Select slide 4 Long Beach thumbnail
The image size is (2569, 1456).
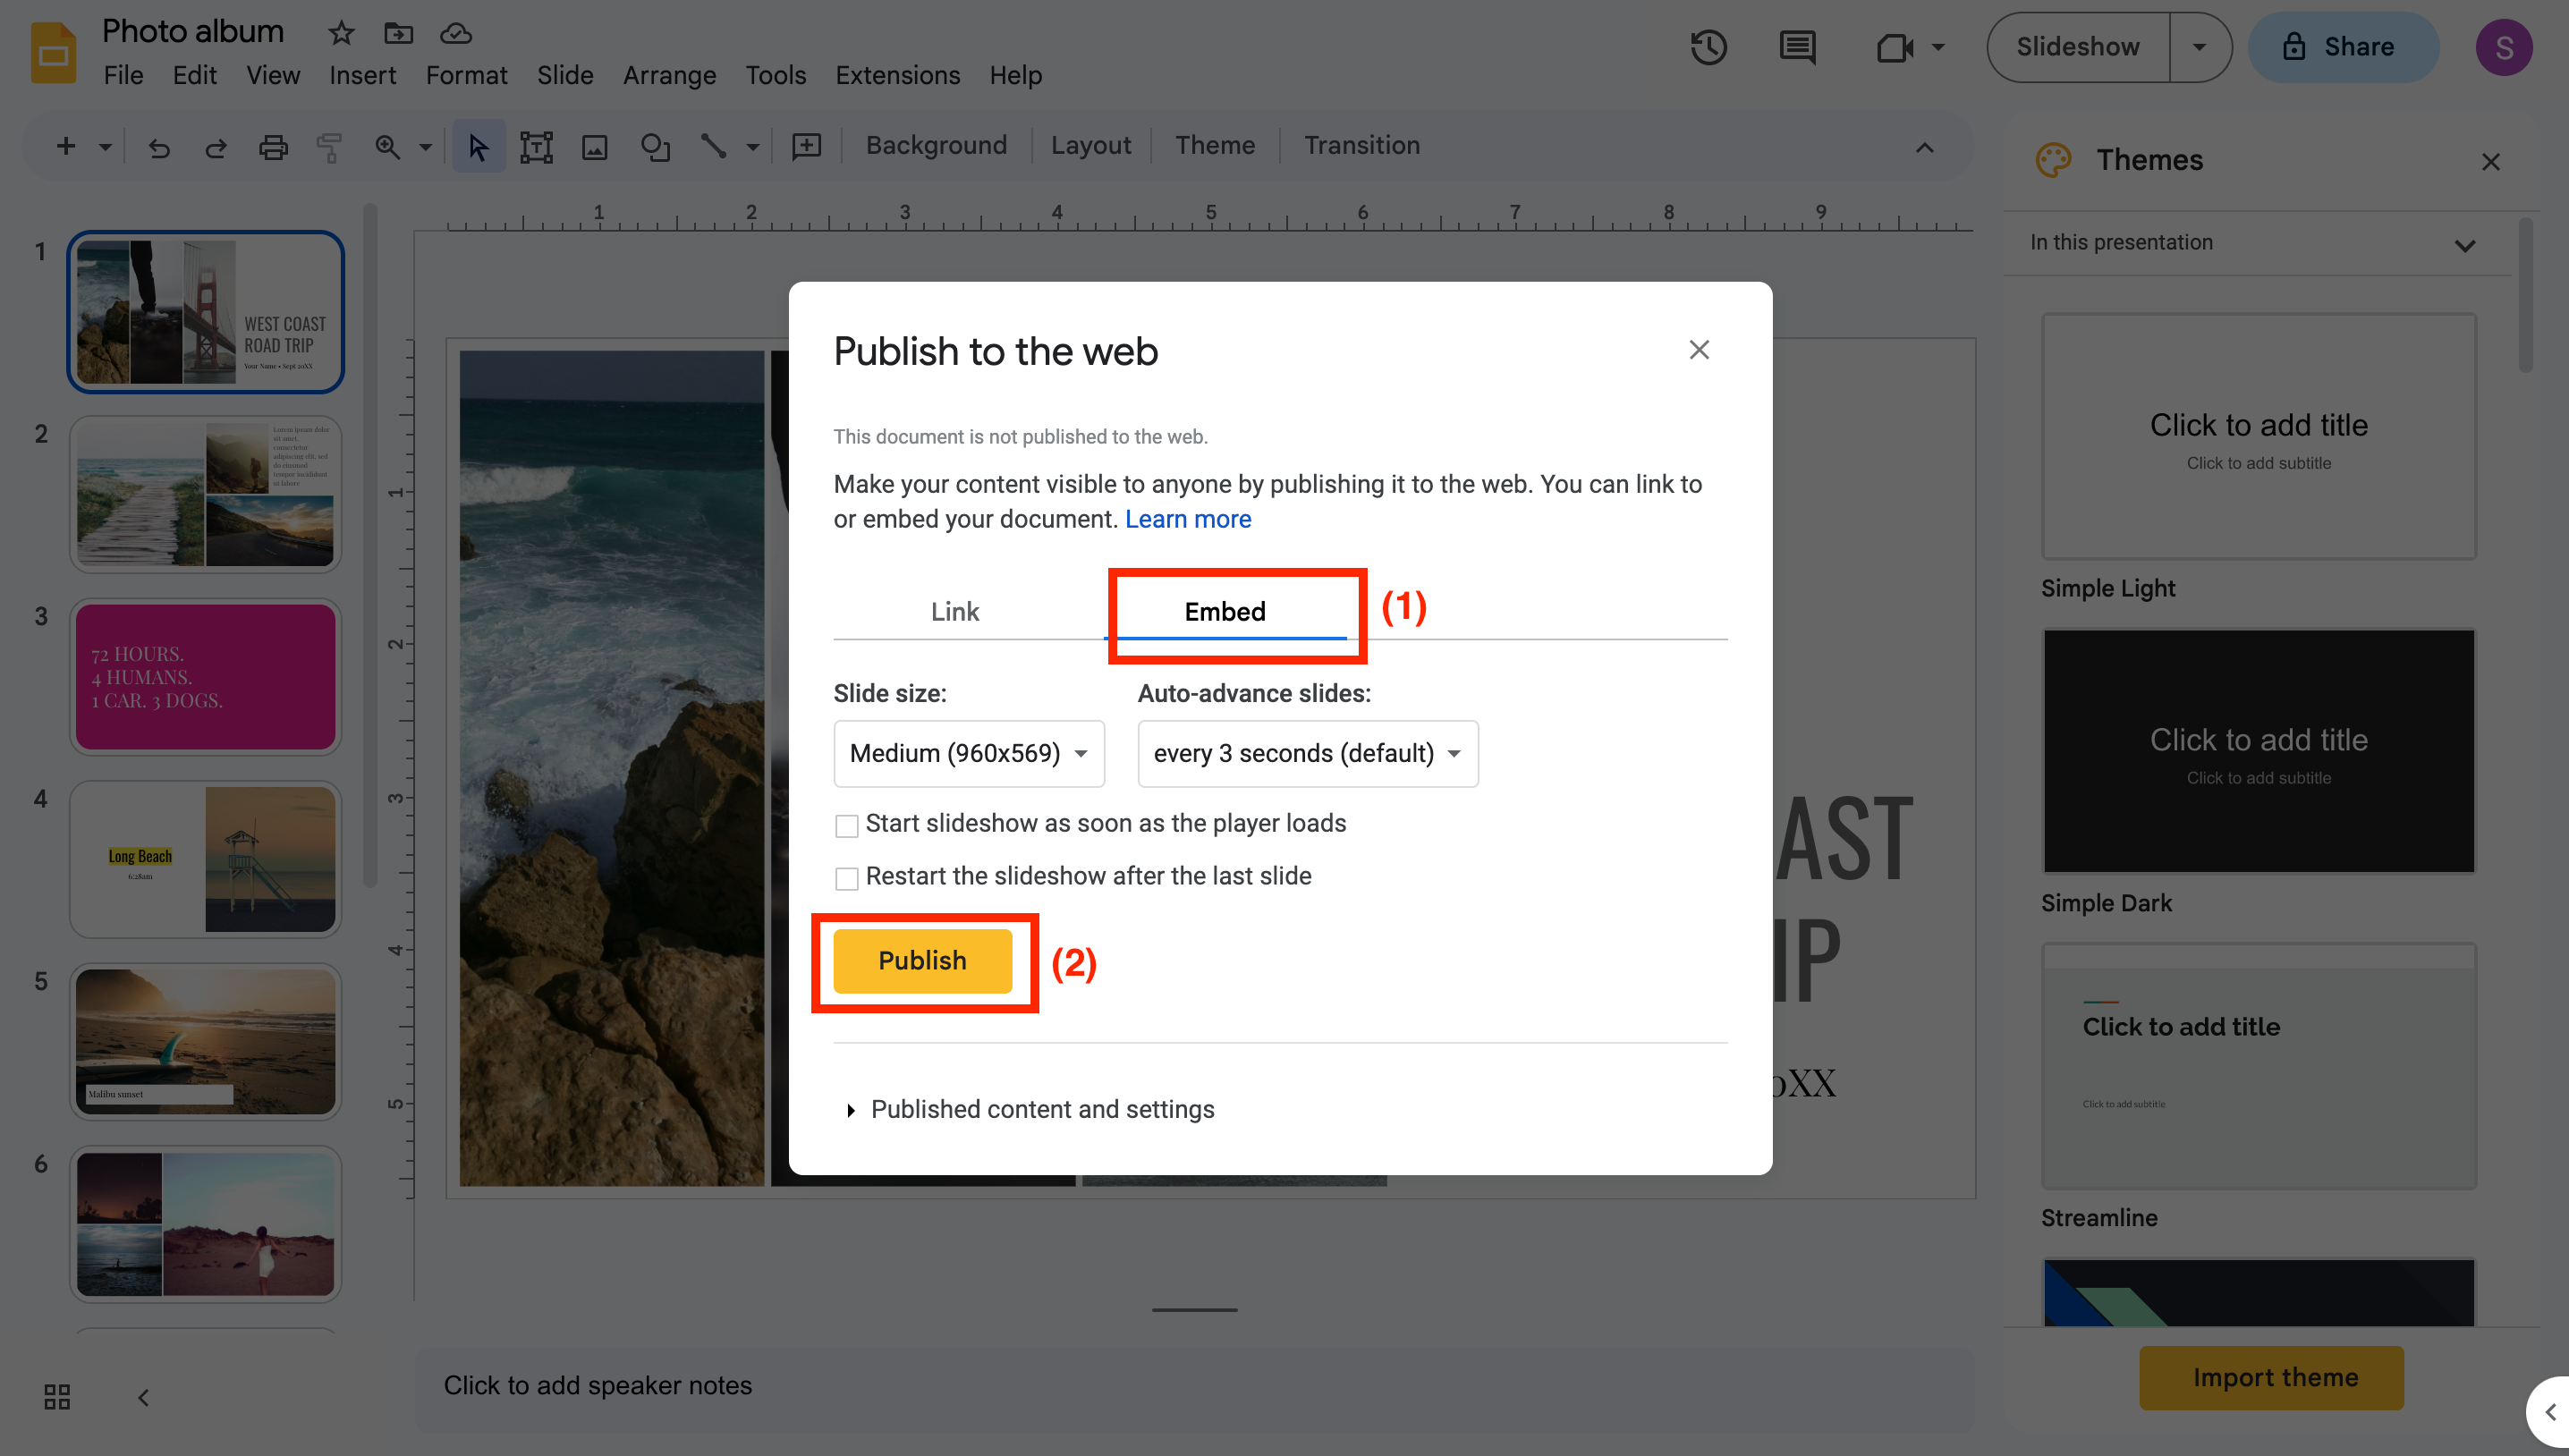[205, 859]
